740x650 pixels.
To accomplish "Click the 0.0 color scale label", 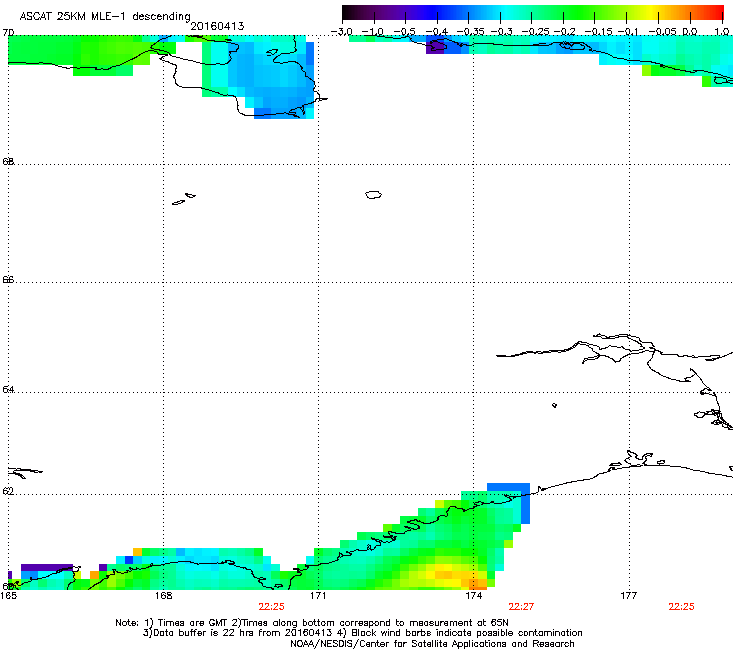I will coord(690,32).
